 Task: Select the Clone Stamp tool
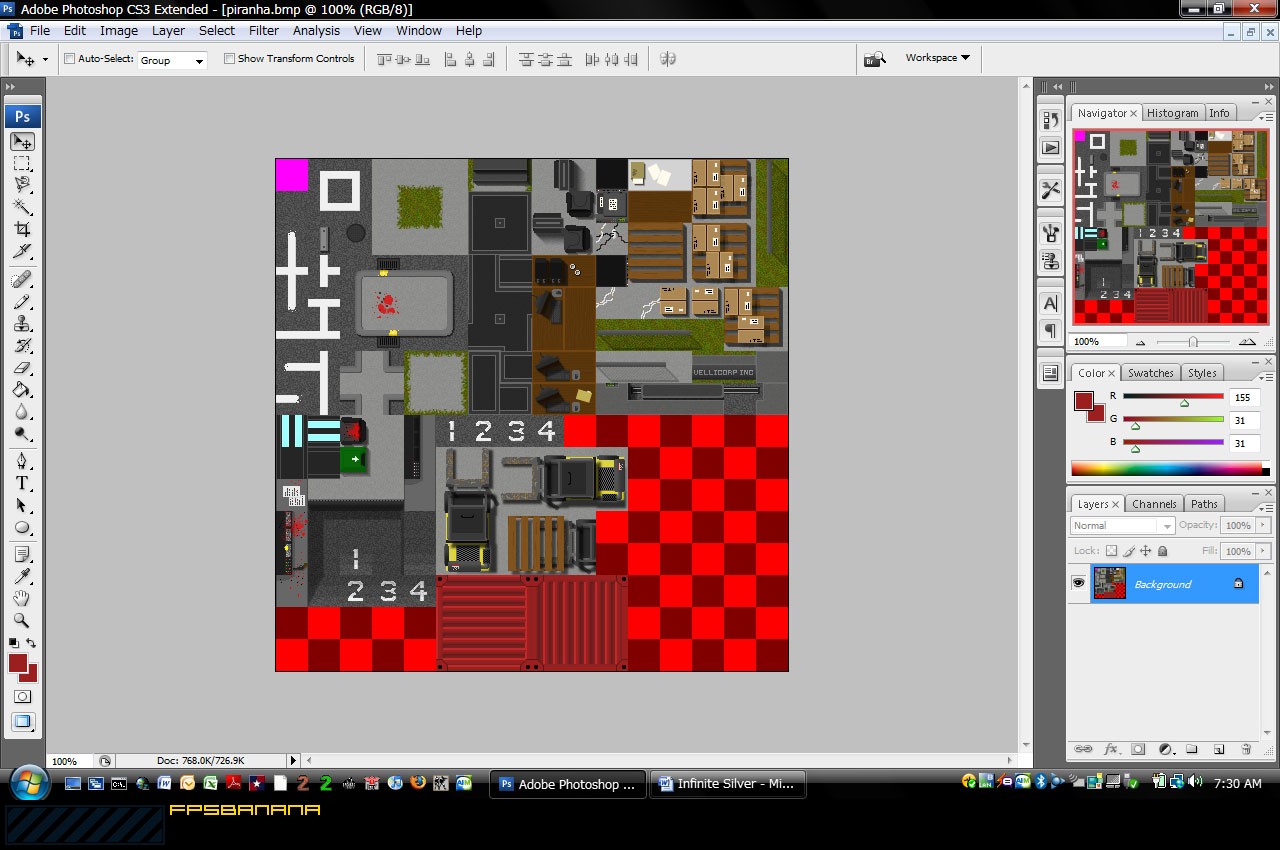click(22, 323)
